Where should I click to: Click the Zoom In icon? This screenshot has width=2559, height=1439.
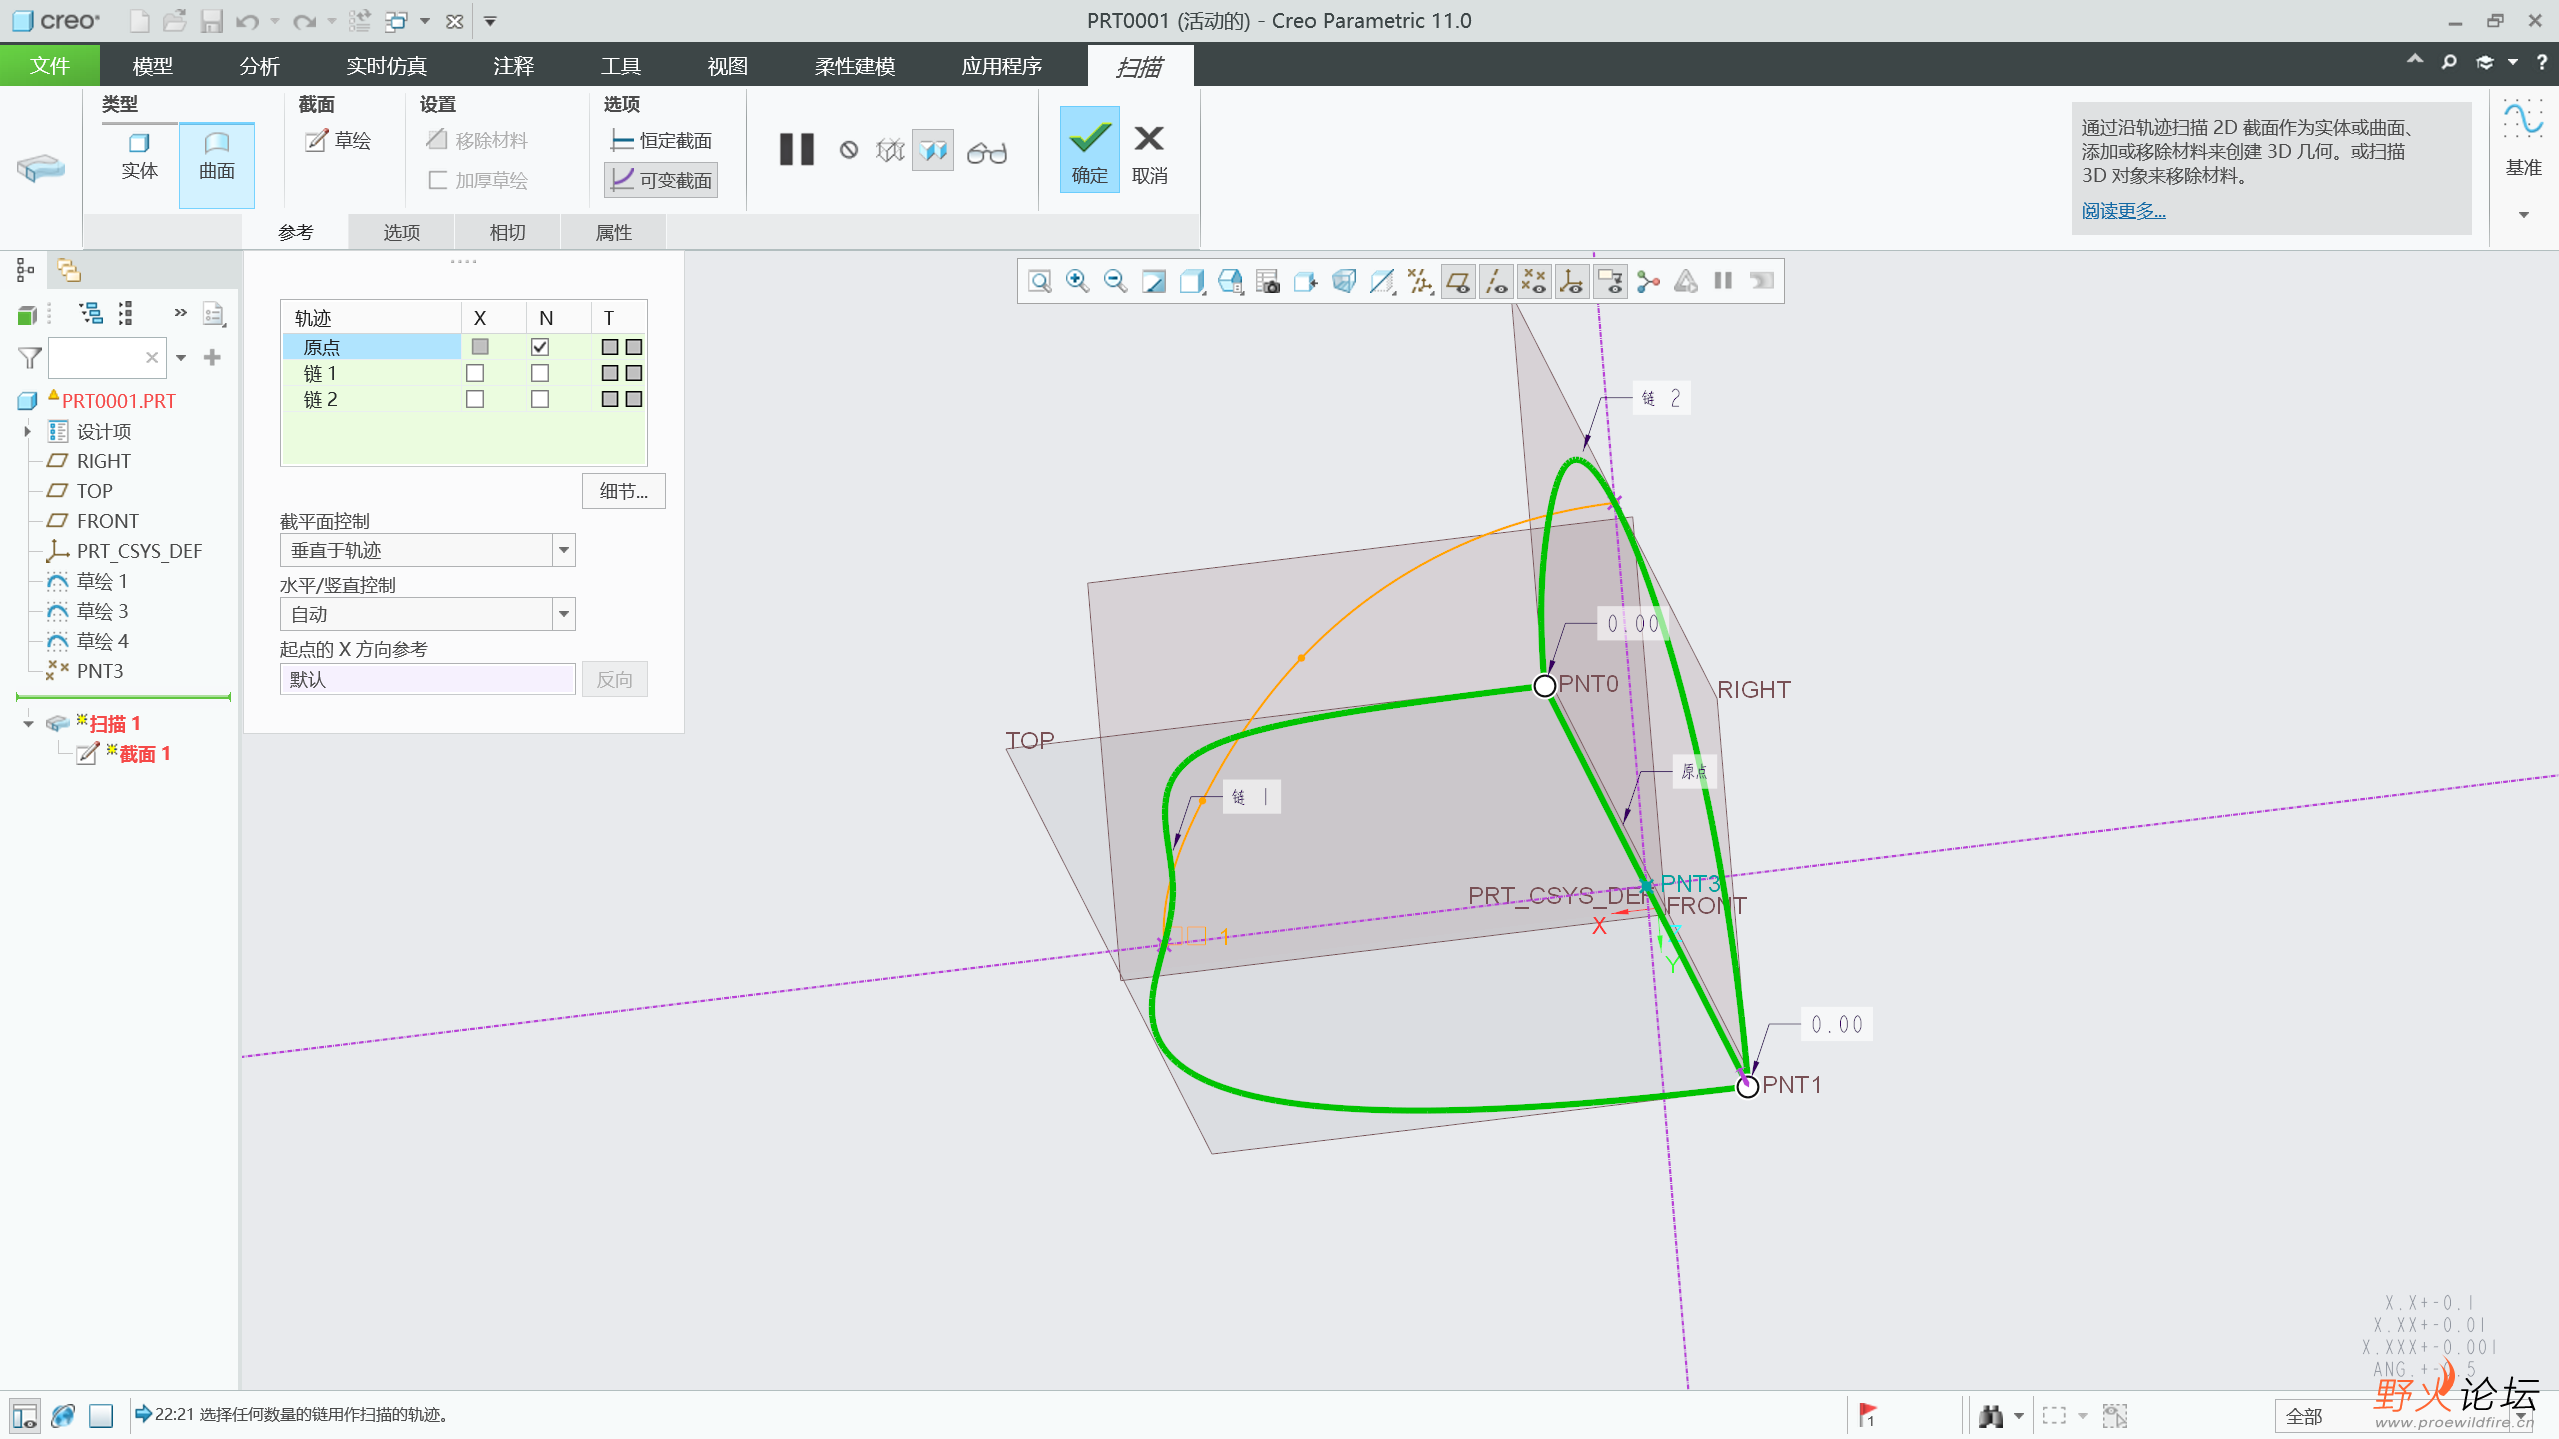tap(1077, 281)
